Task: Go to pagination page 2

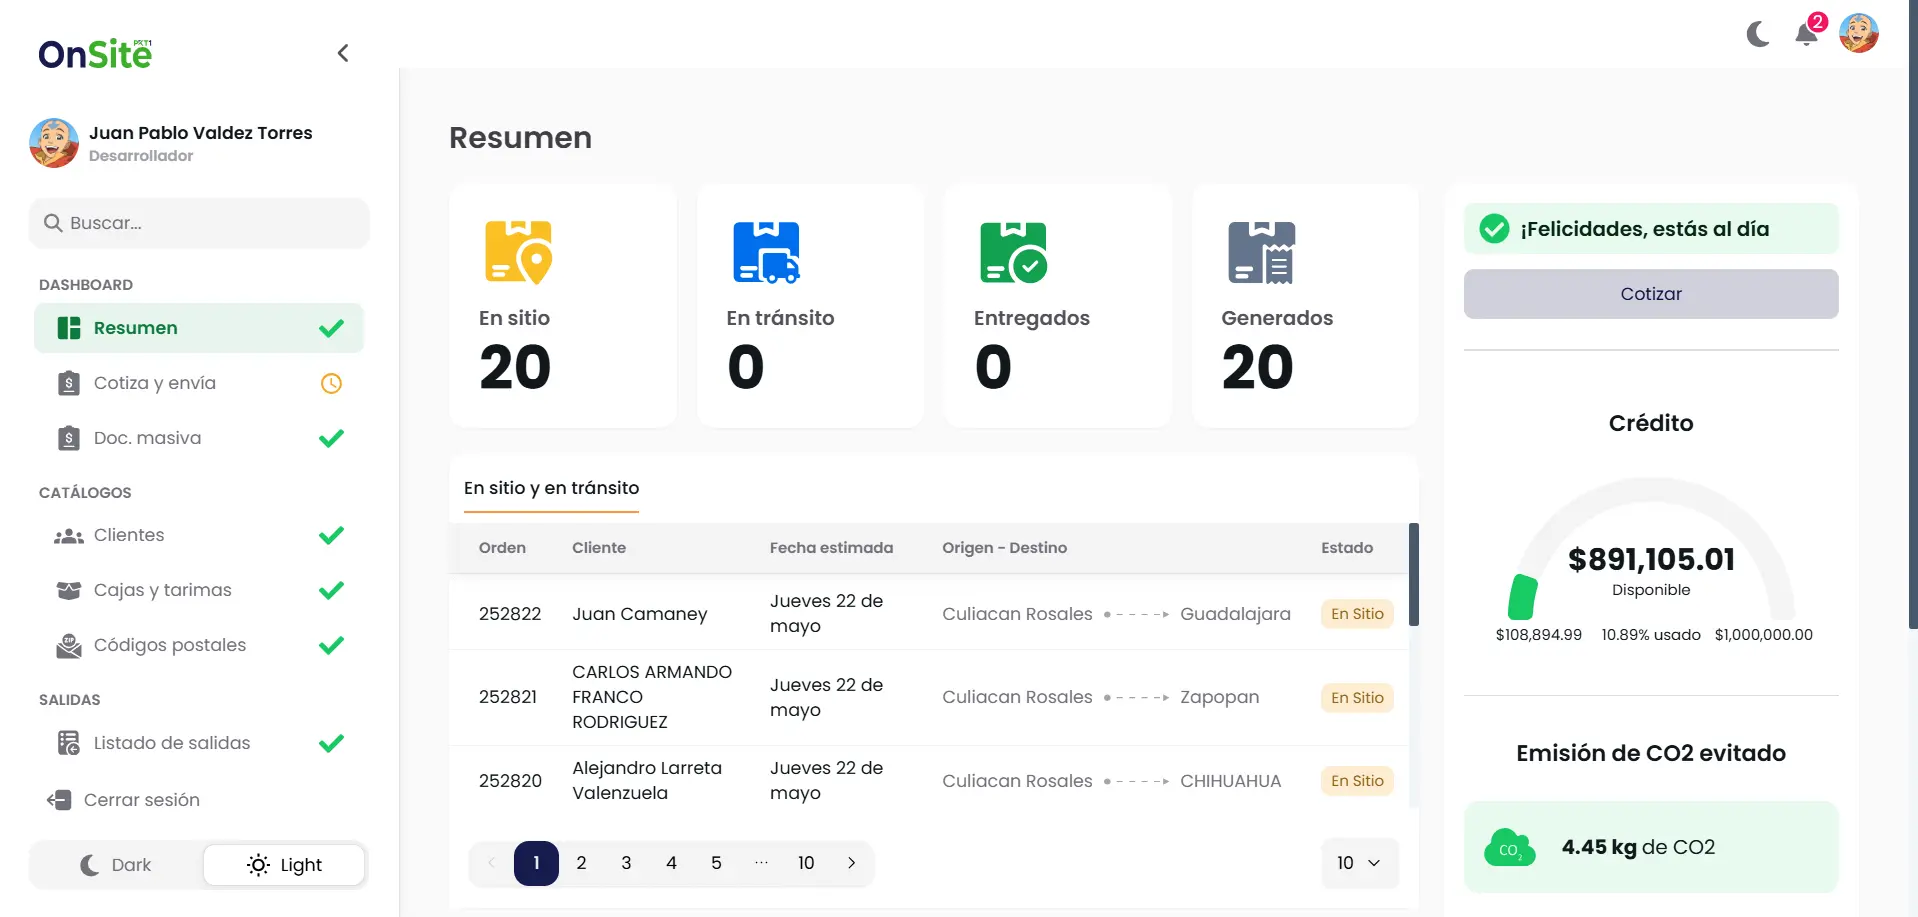Action: [x=581, y=863]
